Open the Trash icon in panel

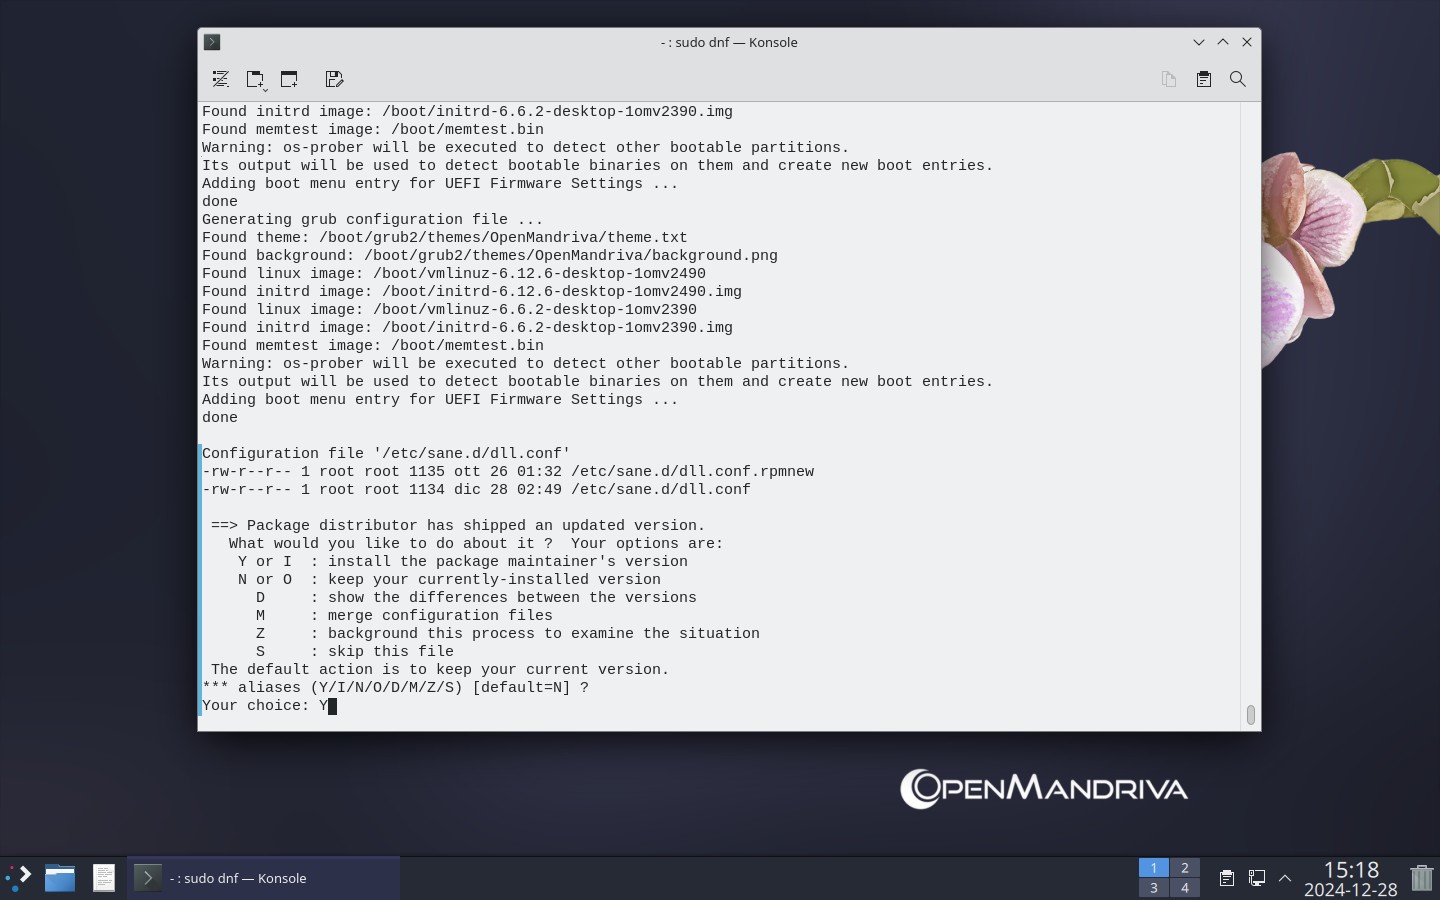tap(1421, 878)
